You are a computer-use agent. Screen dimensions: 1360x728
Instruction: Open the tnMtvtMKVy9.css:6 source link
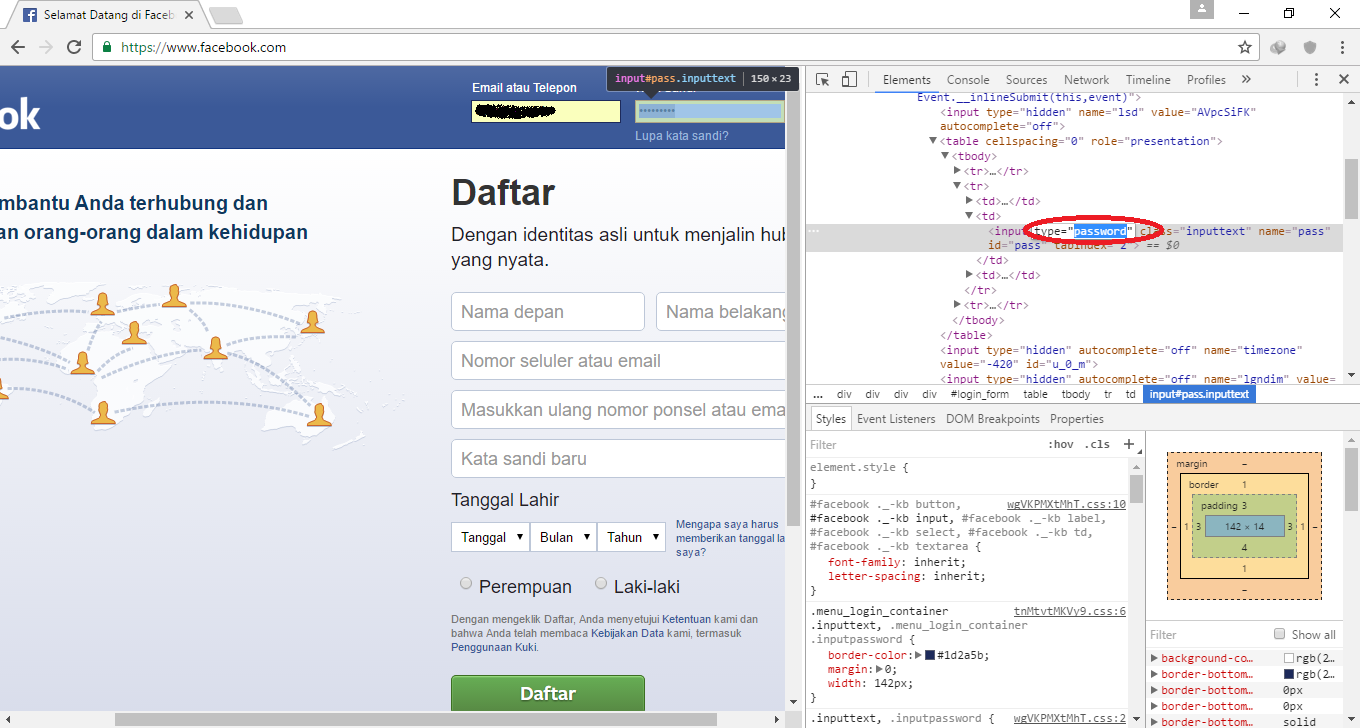pyautogui.click(x=1070, y=611)
